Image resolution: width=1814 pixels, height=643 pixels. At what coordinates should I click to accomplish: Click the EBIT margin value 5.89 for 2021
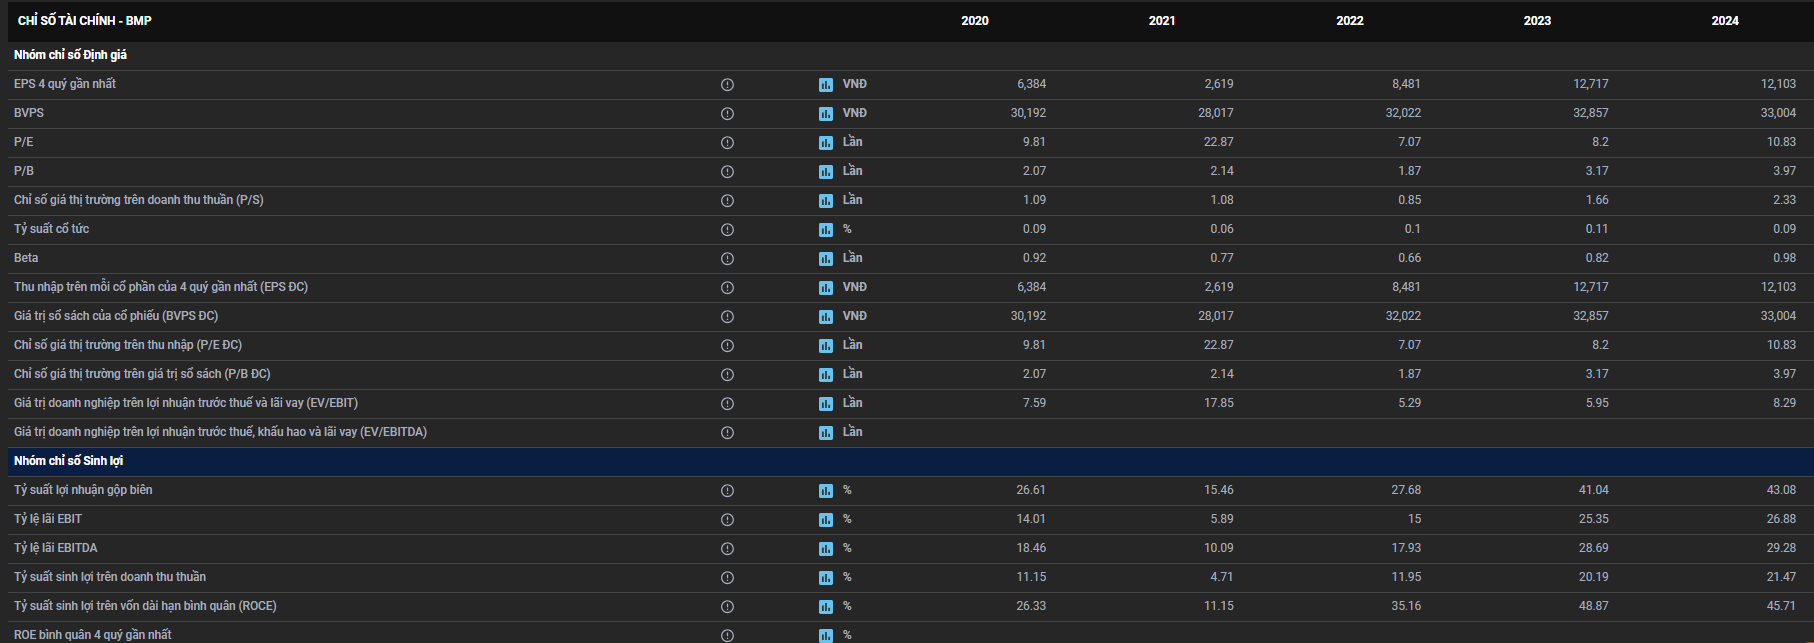point(1222,519)
